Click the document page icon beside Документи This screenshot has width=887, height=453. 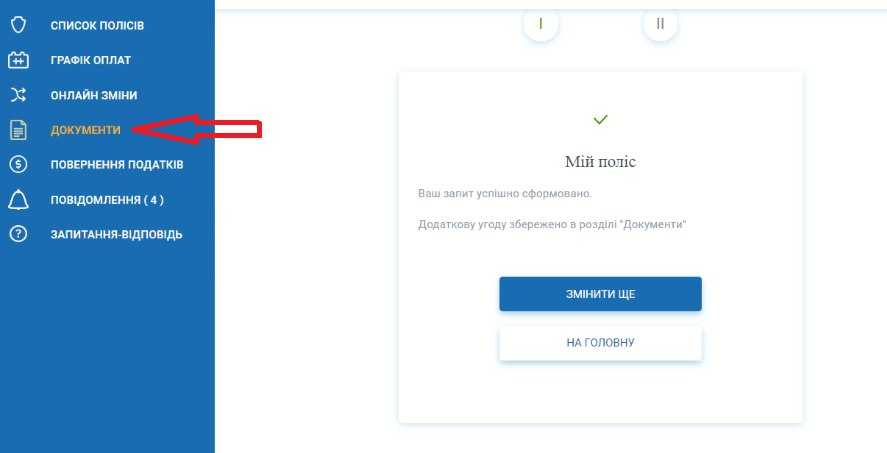[18, 130]
